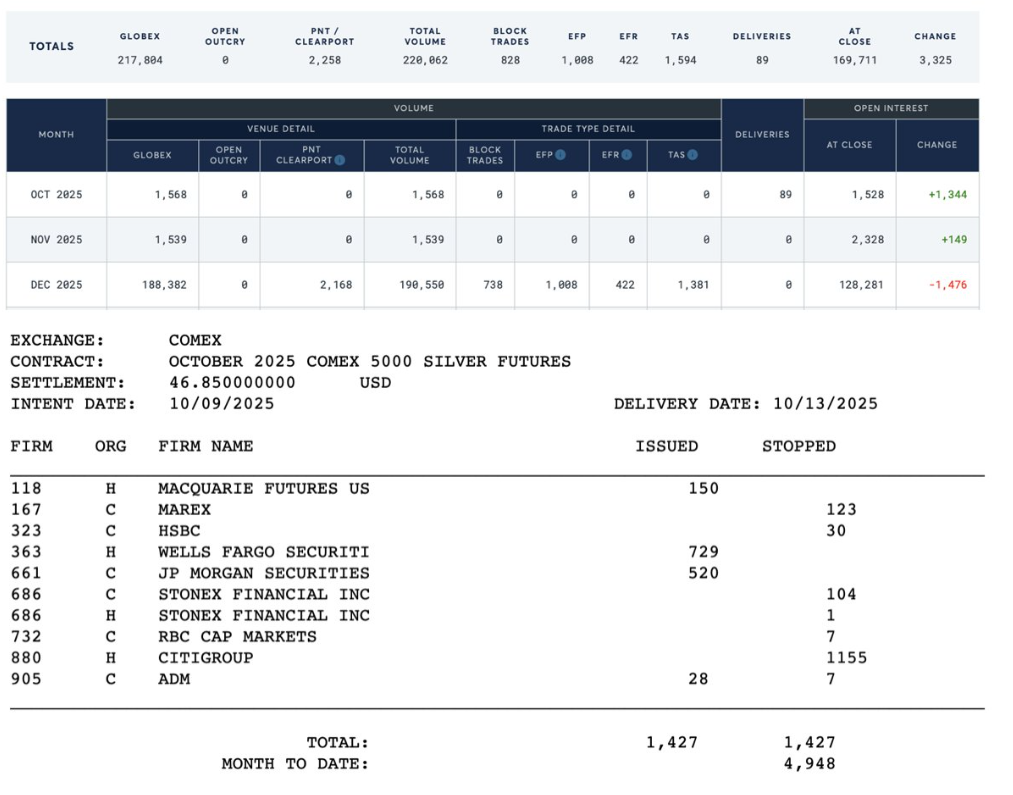Select the Trade Type Detail header group
Viewport: 1013px width, 795px height.
(588, 129)
